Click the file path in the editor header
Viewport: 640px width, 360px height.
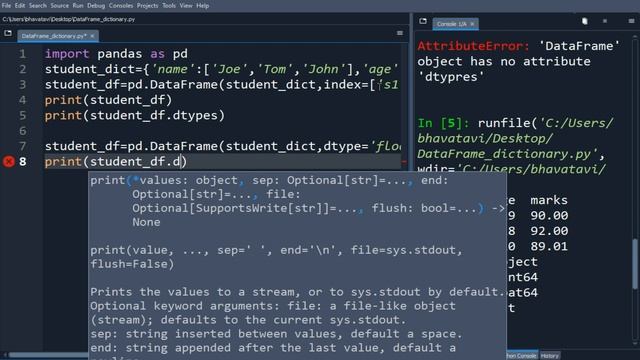(x=69, y=19)
